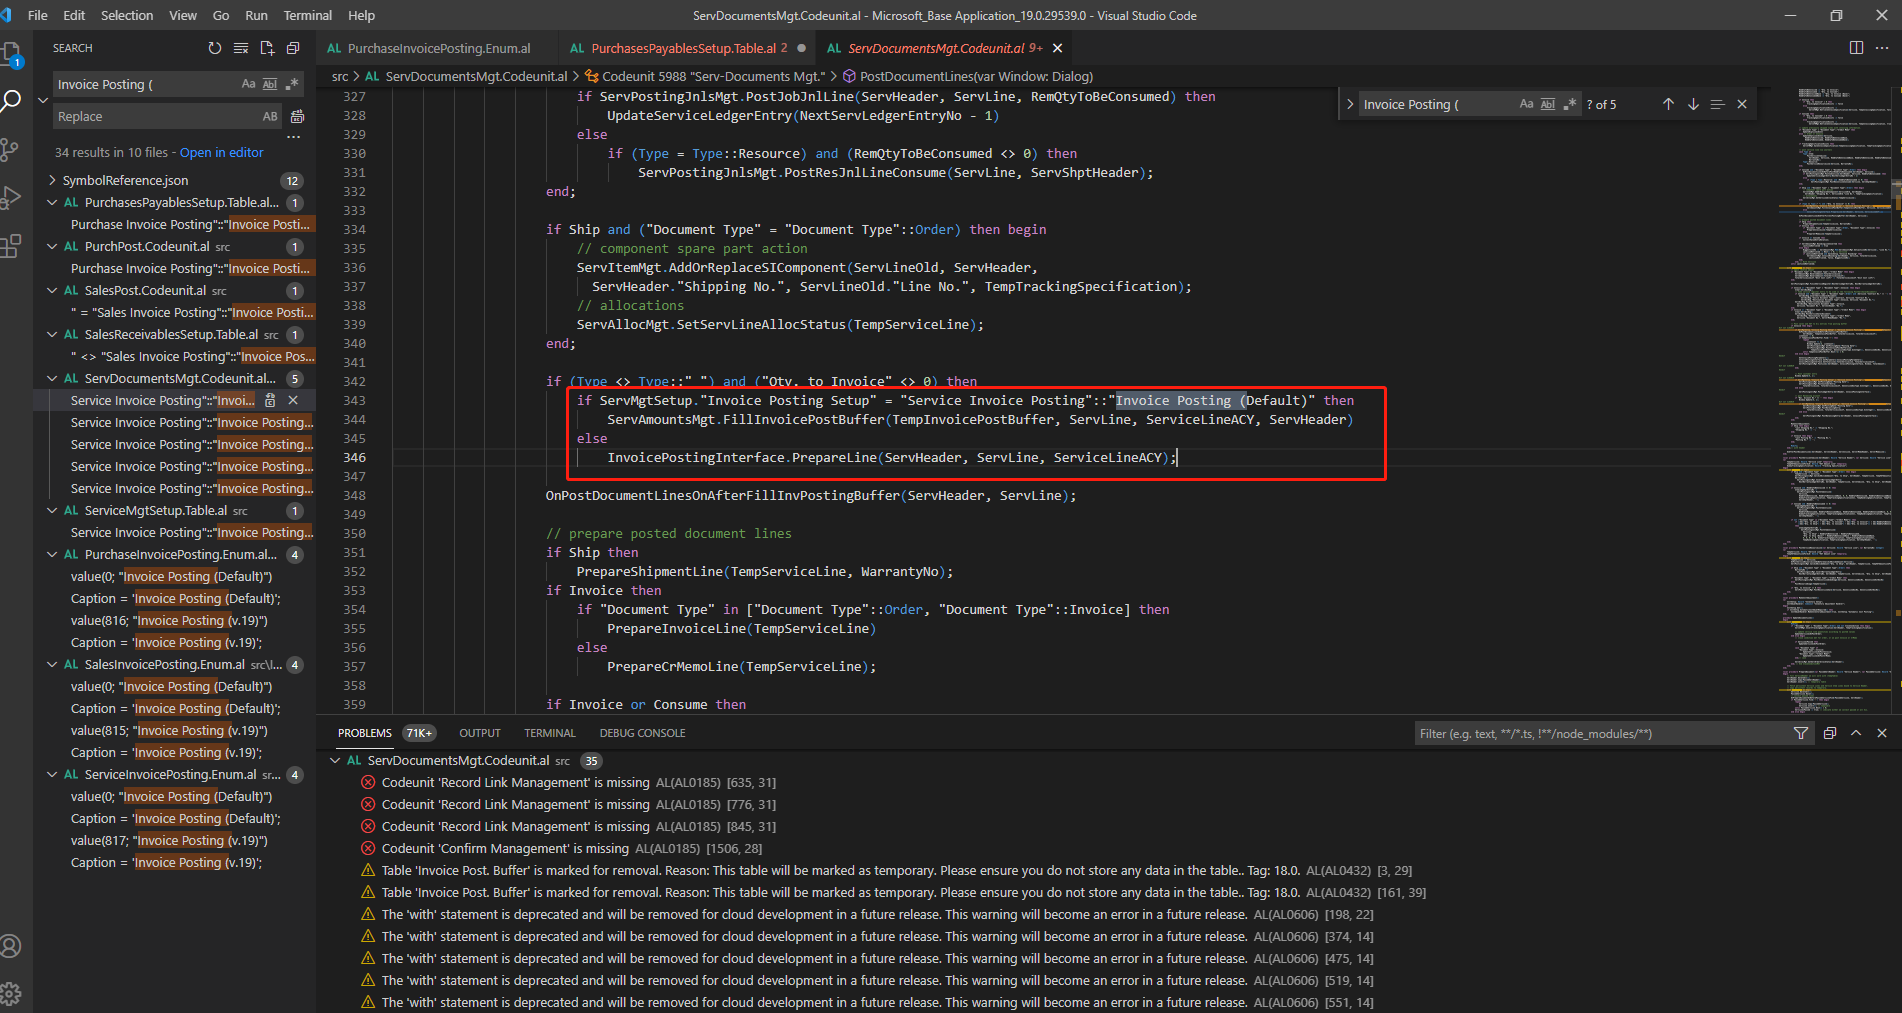Screen dimensions: 1902x1013
Task: Click the 'Open in editor' link
Action: [222, 152]
